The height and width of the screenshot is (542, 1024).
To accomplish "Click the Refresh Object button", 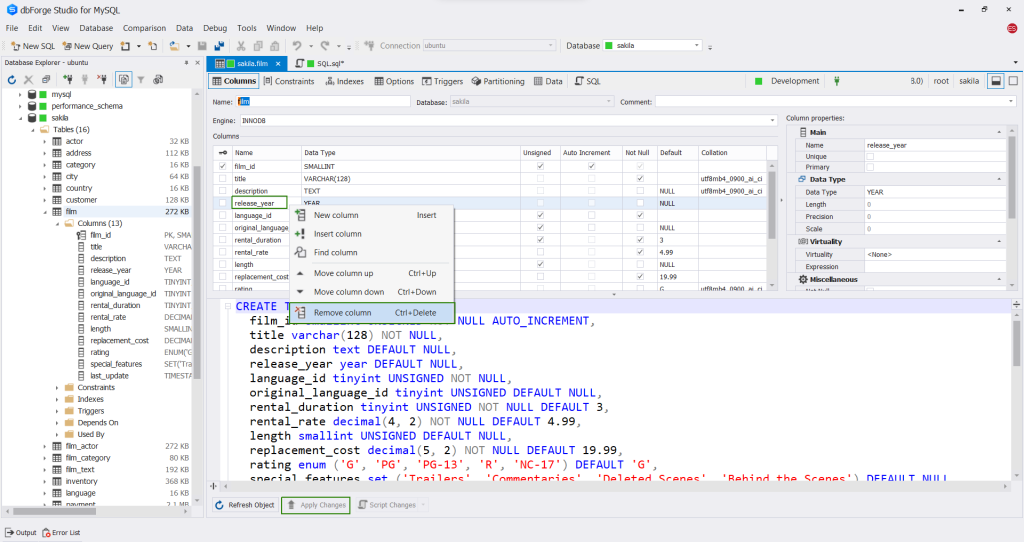I will [245, 505].
